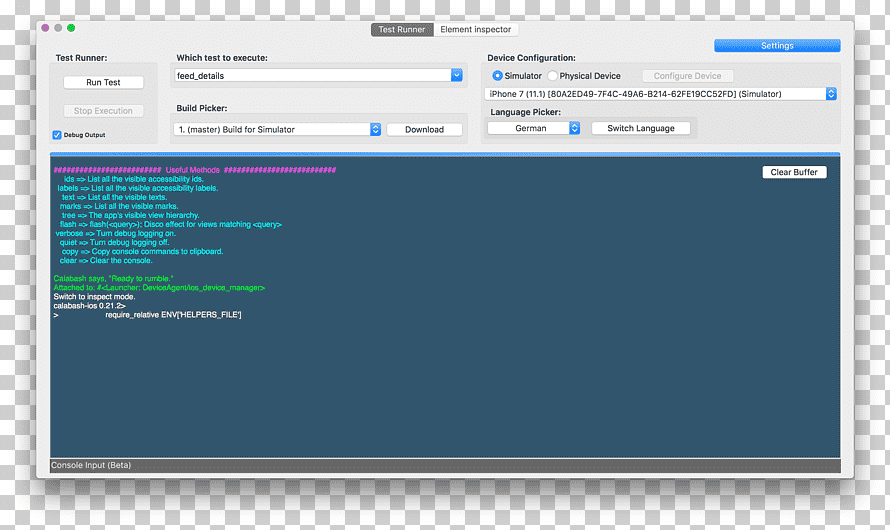This screenshot has width=890, height=530.
Task: Click the disabled Stop Execution button
Action: click(103, 111)
